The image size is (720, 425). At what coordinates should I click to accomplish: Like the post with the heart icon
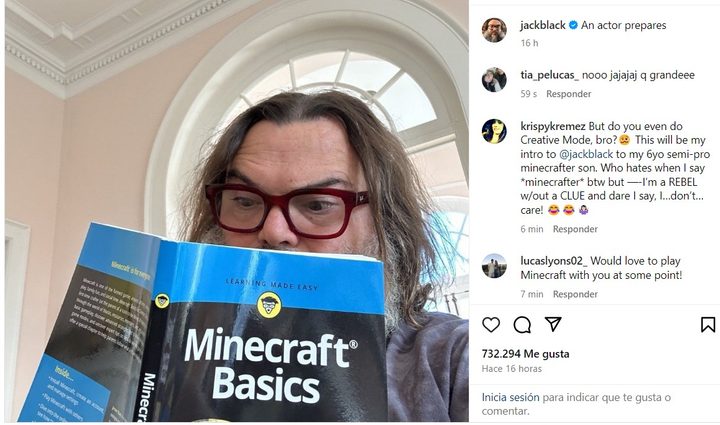click(491, 324)
